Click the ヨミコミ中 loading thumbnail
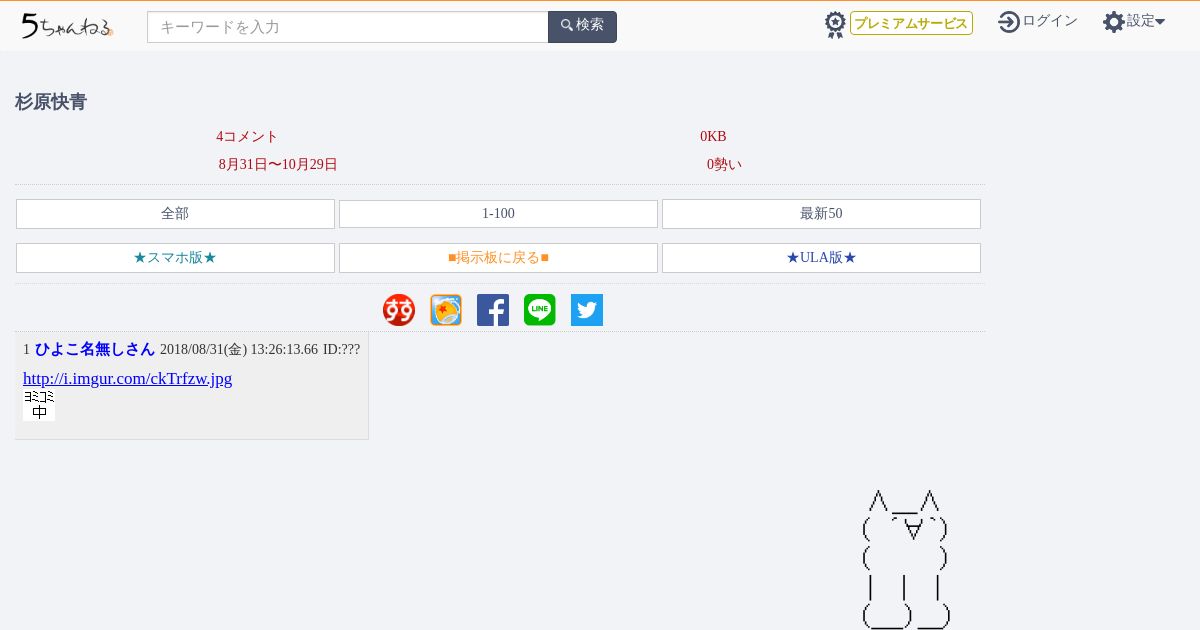The width and height of the screenshot is (1200, 630). click(39, 405)
